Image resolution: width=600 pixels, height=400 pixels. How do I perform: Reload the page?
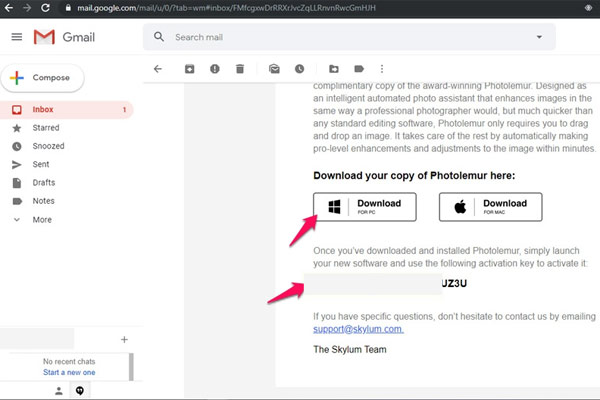click(x=45, y=8)
